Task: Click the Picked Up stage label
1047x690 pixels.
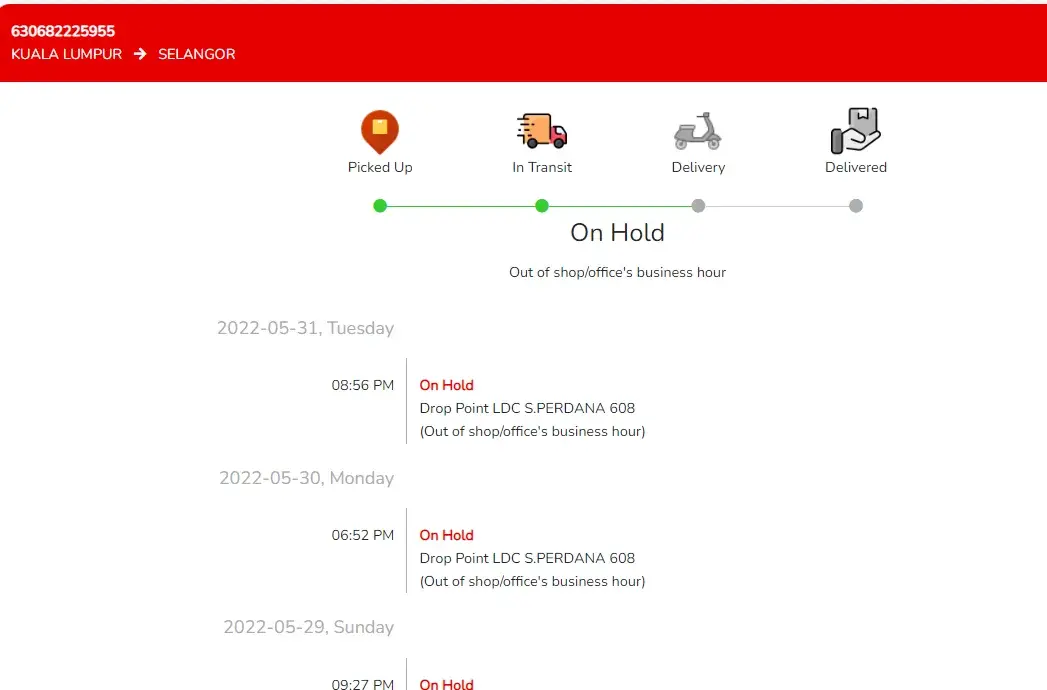Action: click(380, 168)
